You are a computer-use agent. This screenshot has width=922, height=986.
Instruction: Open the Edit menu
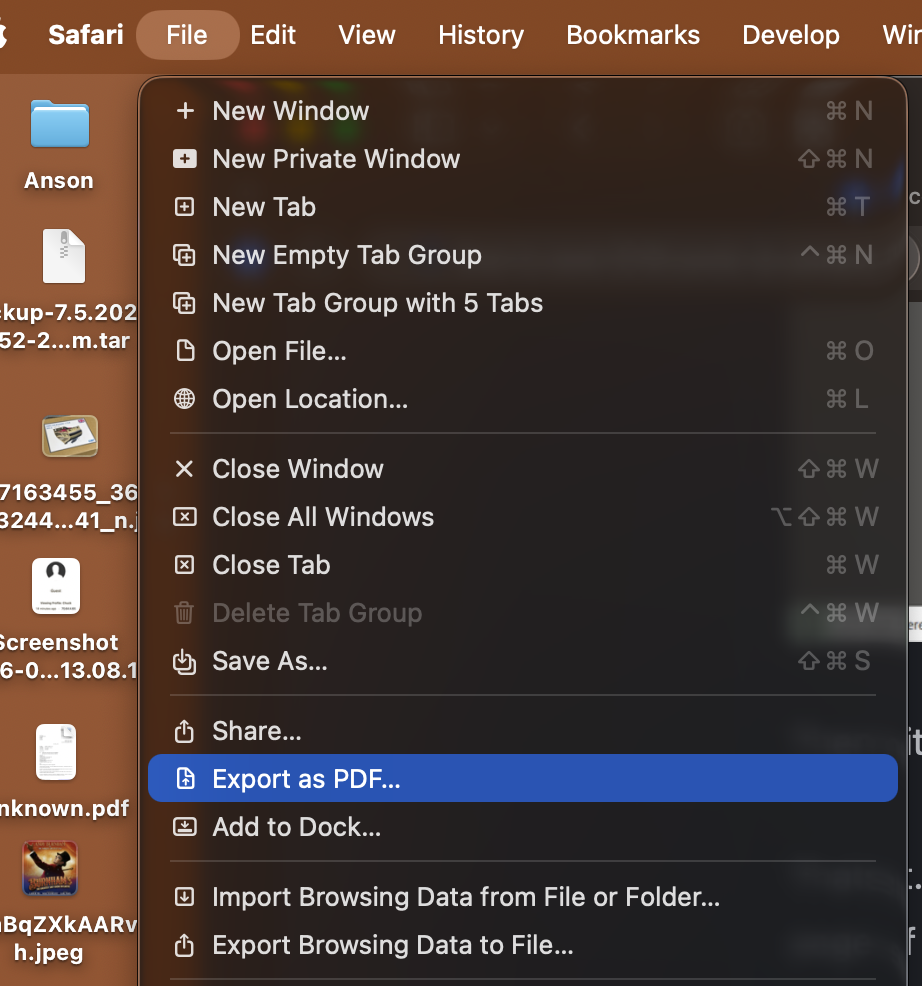tap(273, 35)
